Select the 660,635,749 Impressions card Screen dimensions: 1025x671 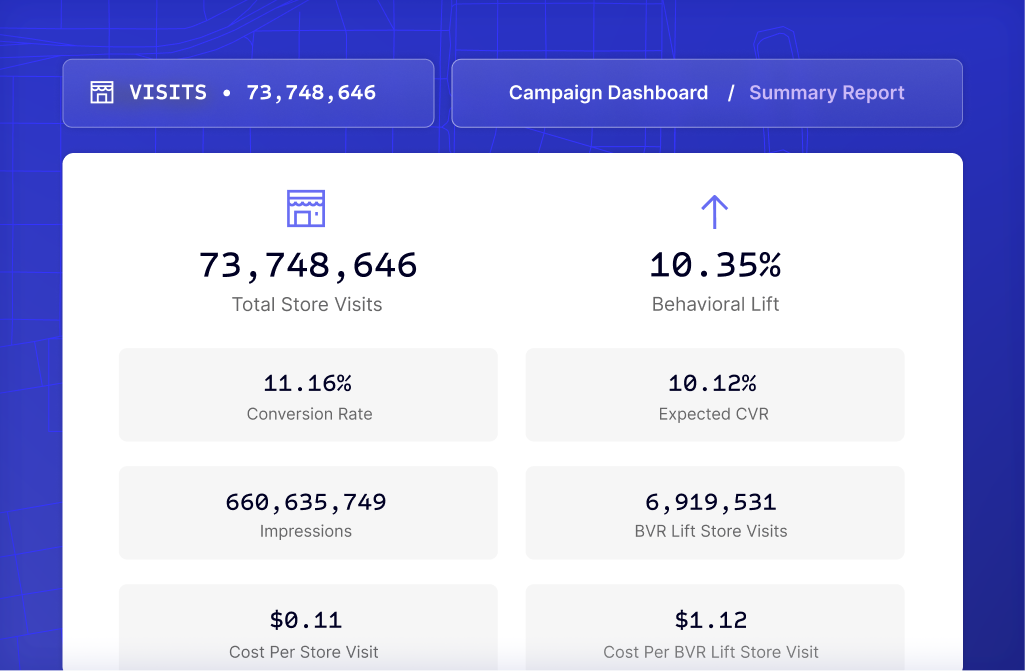[308, 513]
